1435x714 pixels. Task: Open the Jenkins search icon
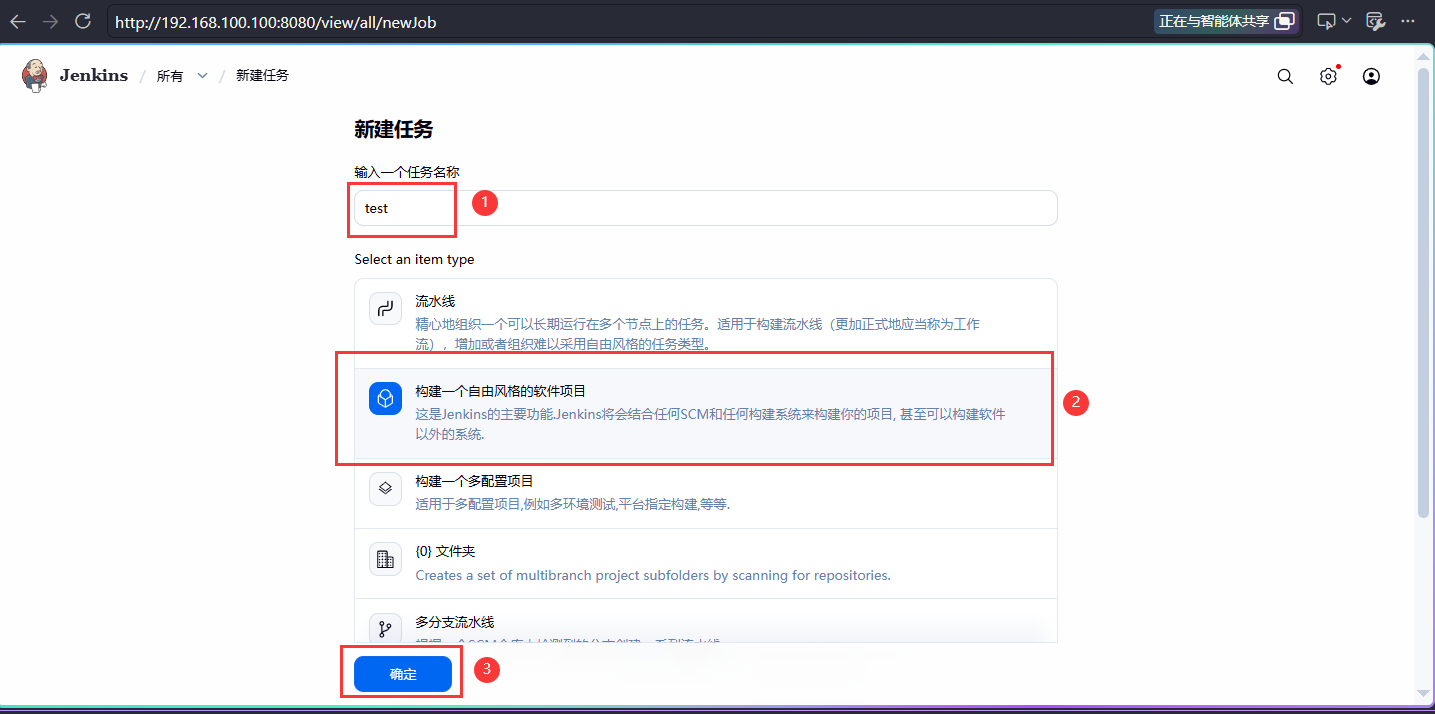point(1285,76)
